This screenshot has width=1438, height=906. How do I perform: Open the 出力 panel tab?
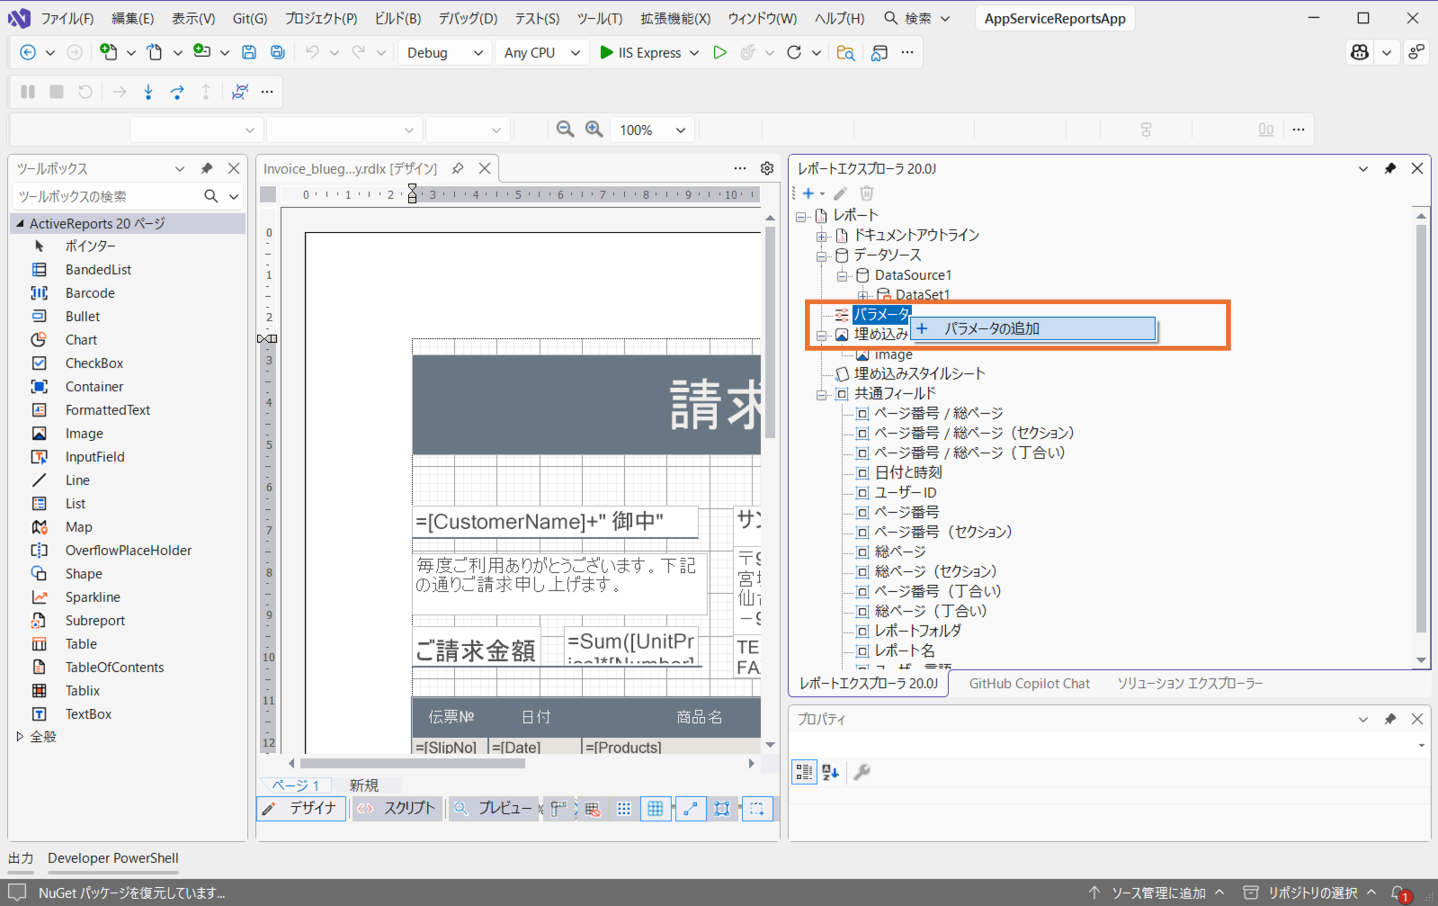pyautogui.click(x=20, y=858)
